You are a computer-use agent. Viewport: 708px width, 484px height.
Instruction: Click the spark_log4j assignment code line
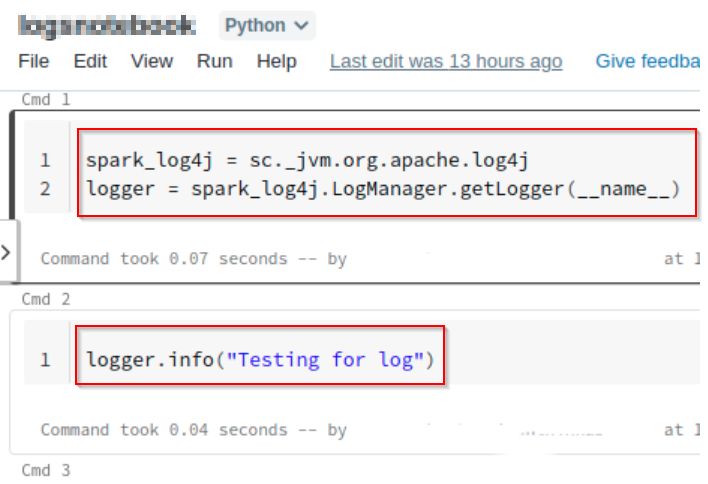[x=306, y=160]
